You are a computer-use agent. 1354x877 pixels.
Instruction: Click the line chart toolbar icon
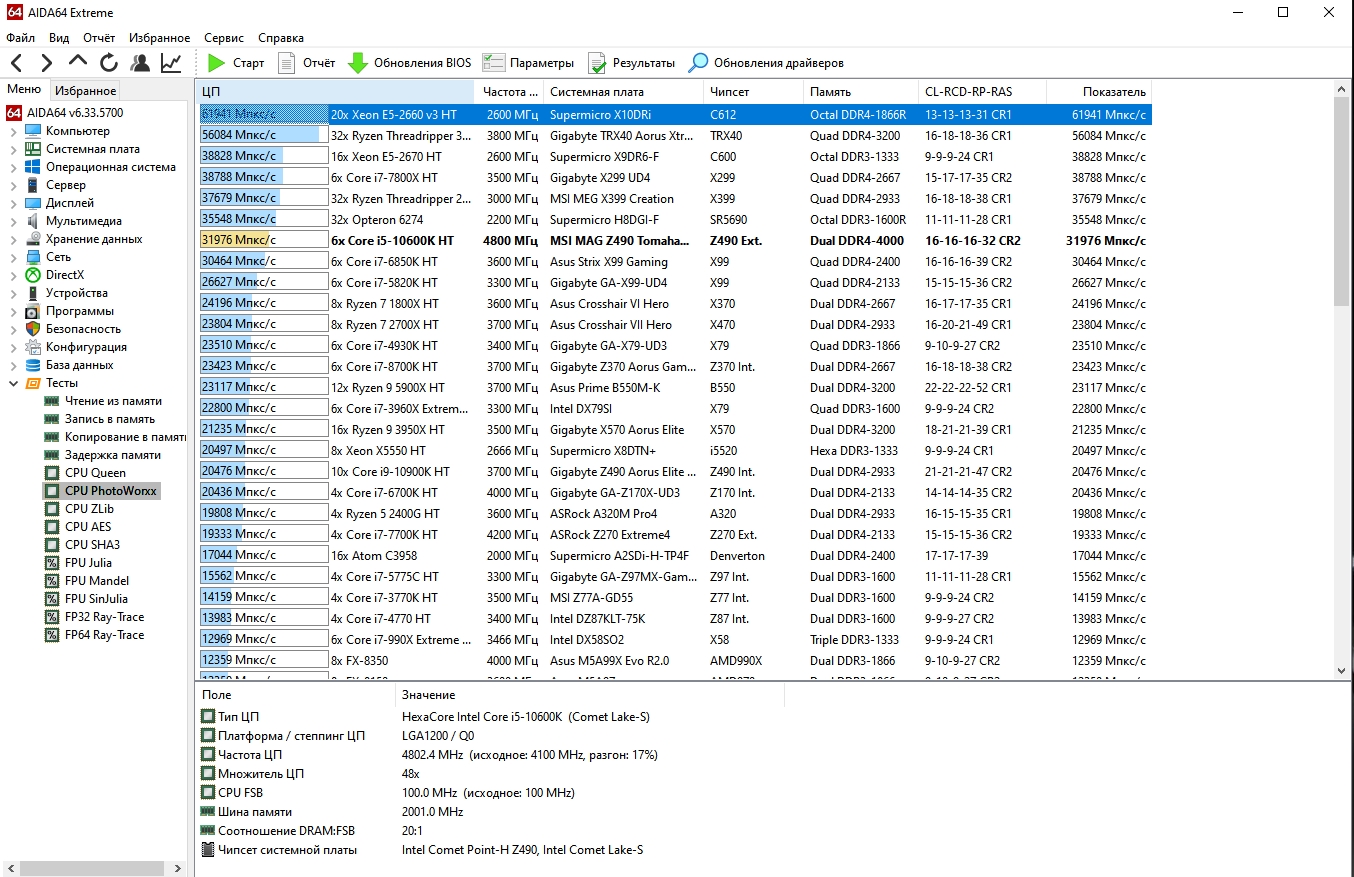point(171,63)
